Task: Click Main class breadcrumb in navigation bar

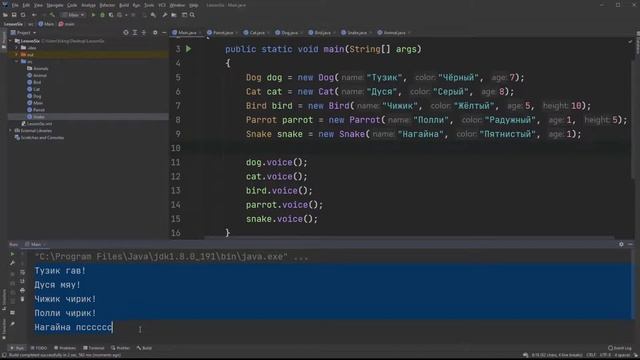Action: [46, 24]
